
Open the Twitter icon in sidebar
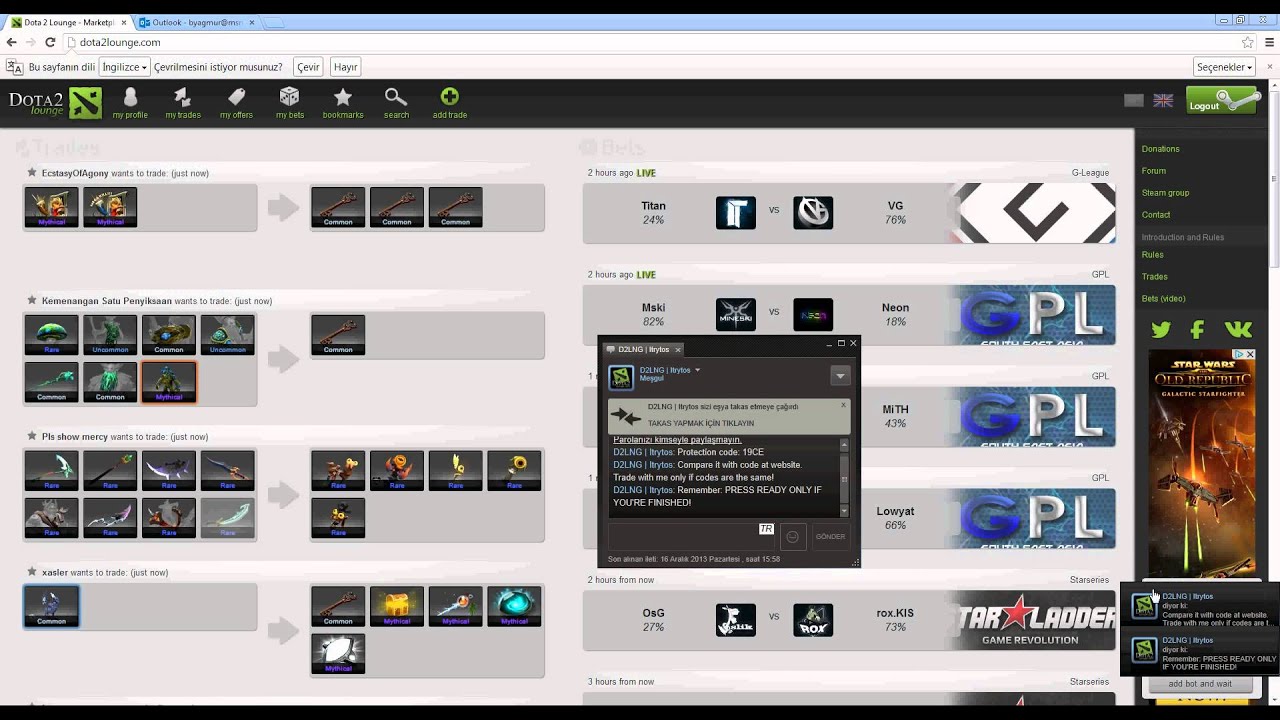[x=1160, y=329]
